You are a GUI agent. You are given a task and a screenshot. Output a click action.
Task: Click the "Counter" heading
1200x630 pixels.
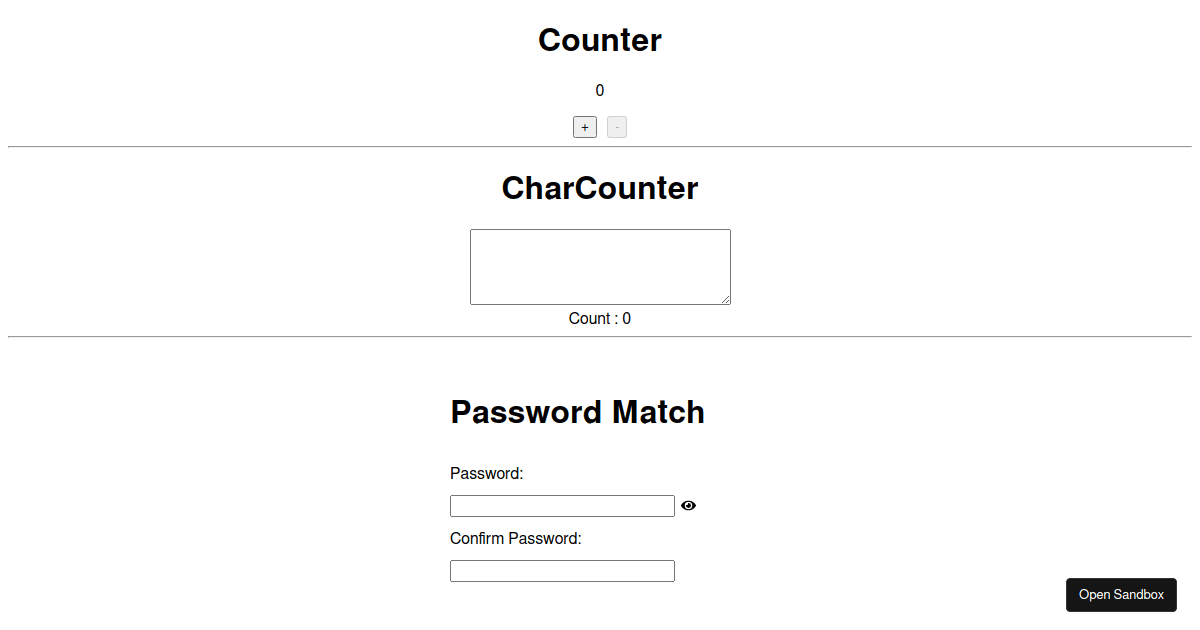tap(600, 40)
